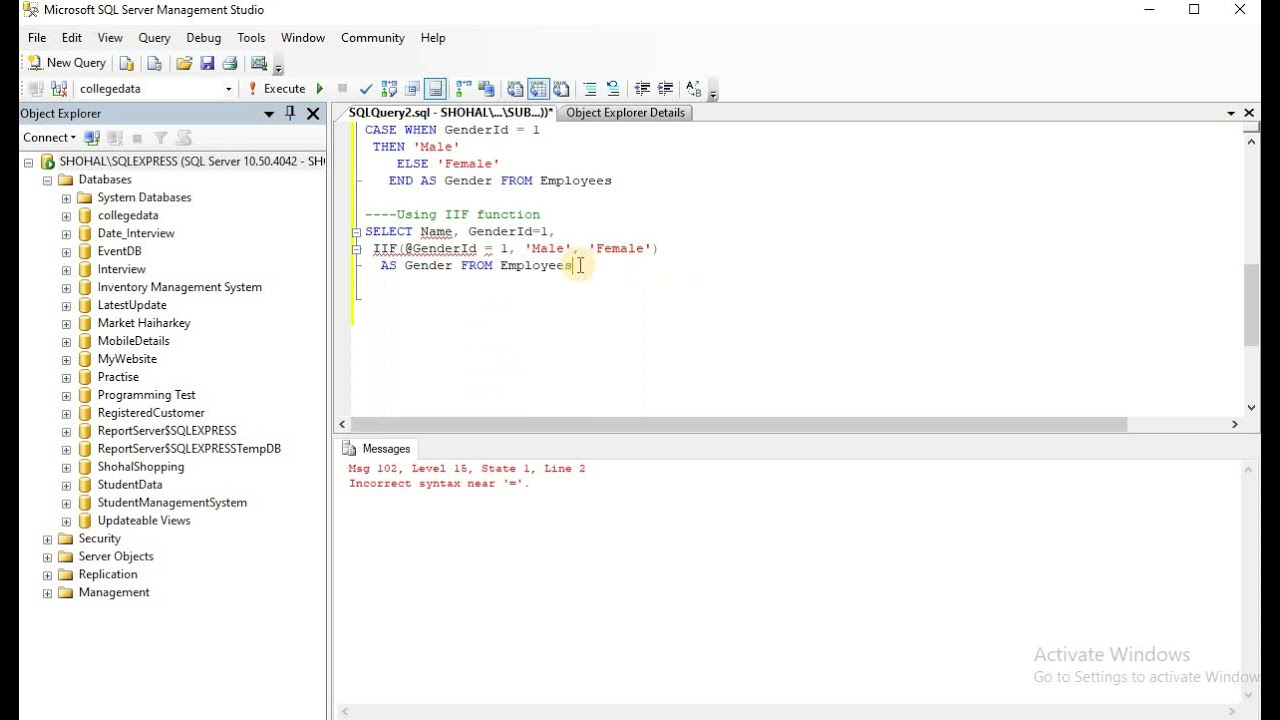Screen dimensions: 1280x720
Task: Collapse the Databases folder
Action: 47,180
